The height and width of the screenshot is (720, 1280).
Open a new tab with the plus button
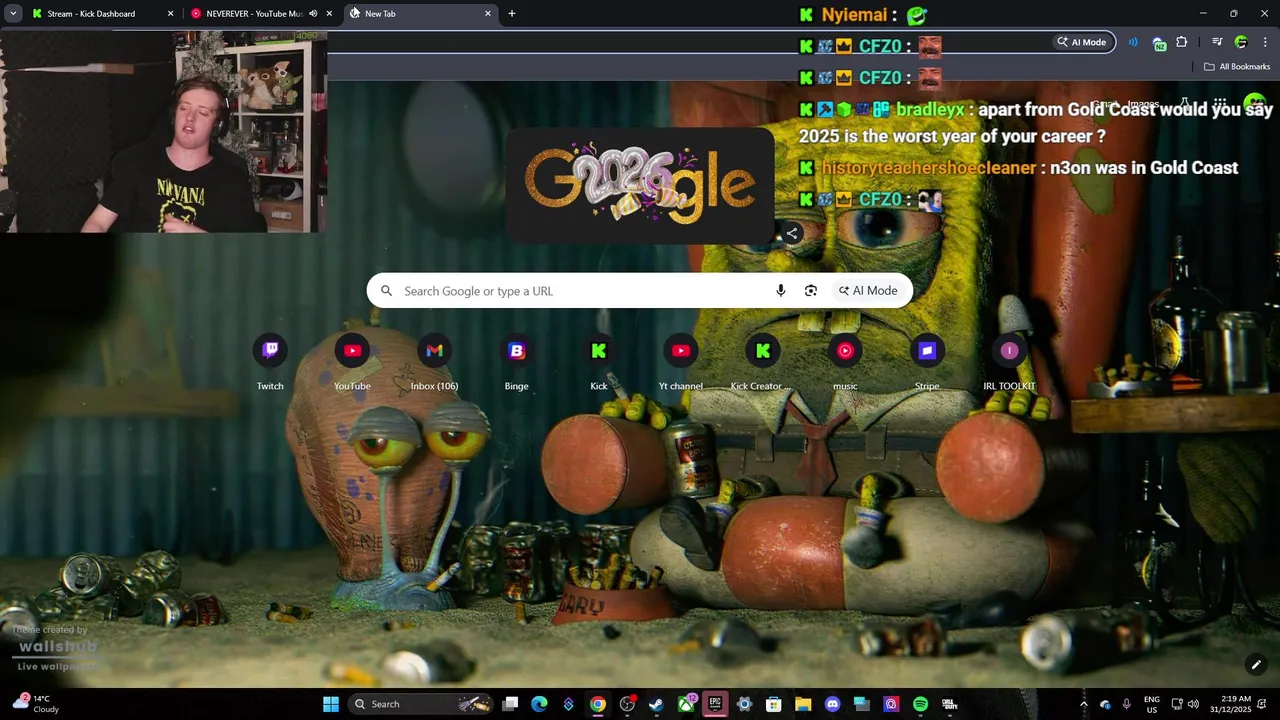[x=512, y=14]
